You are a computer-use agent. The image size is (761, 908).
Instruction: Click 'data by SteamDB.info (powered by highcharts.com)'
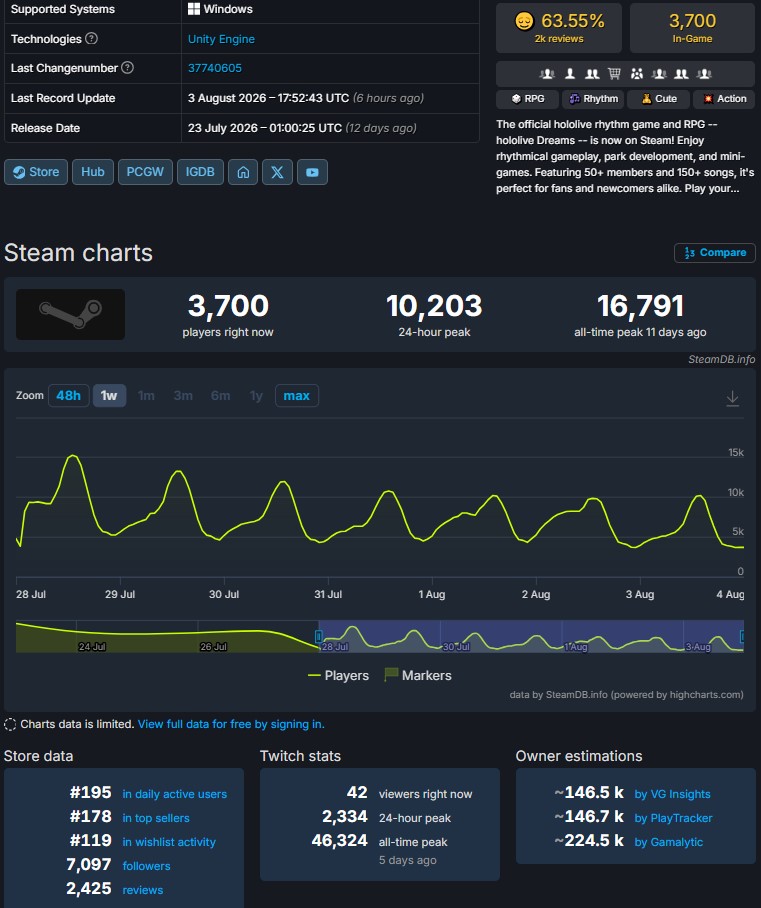627,694
